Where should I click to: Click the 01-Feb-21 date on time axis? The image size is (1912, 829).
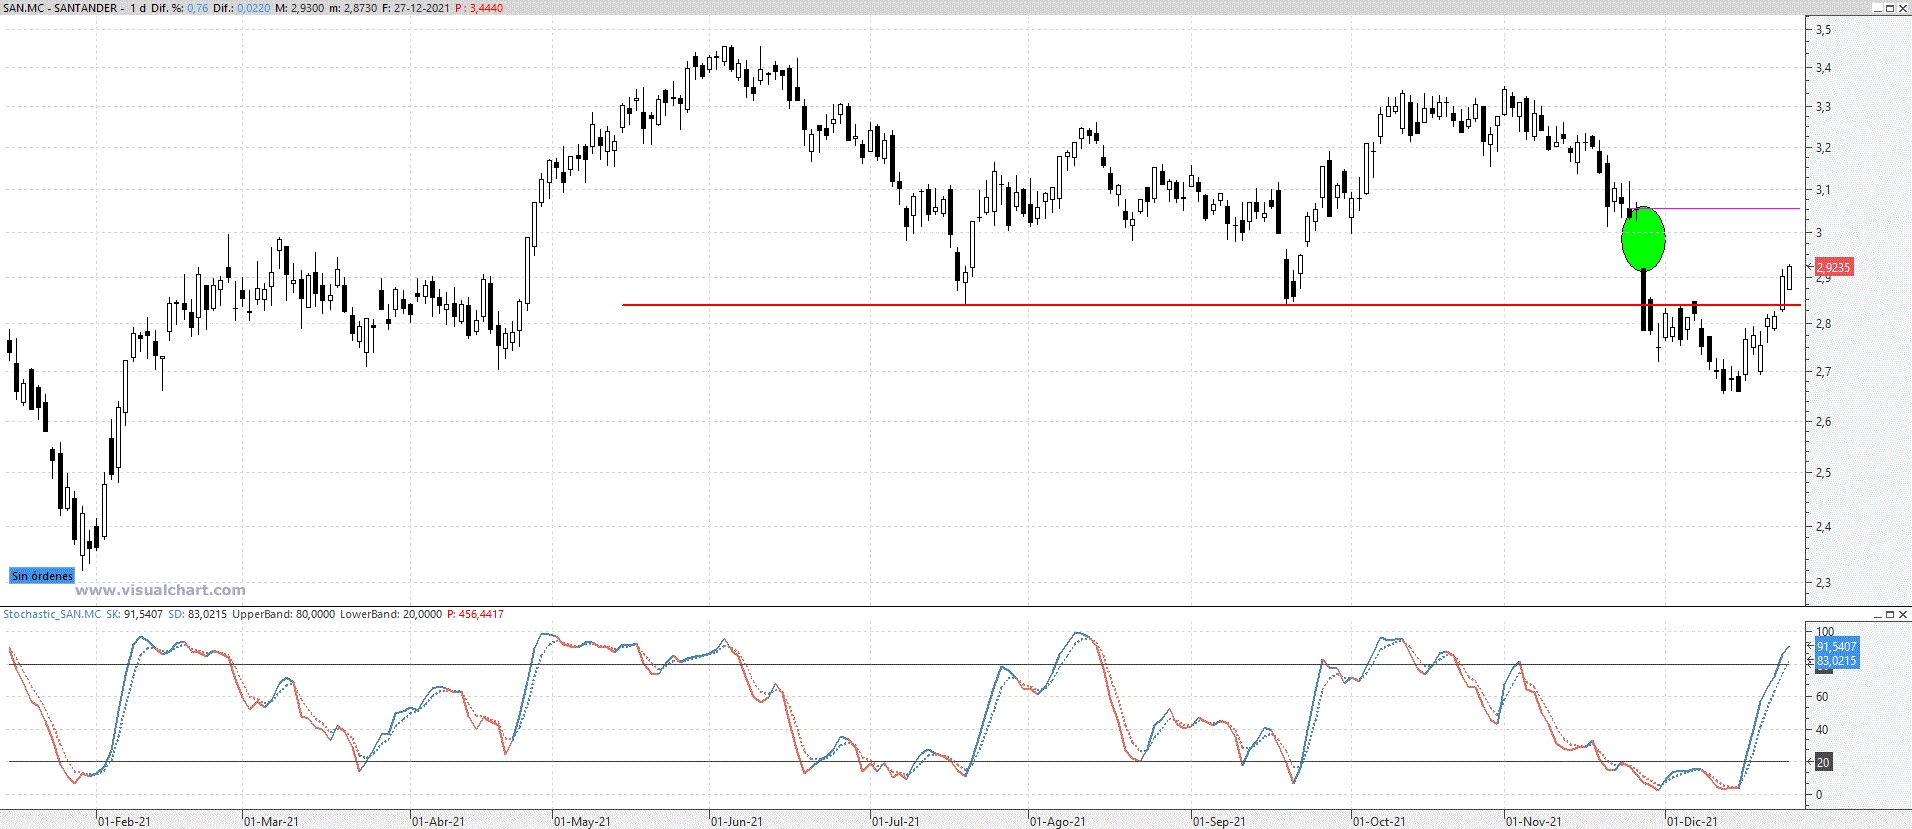tap(124, 821)
